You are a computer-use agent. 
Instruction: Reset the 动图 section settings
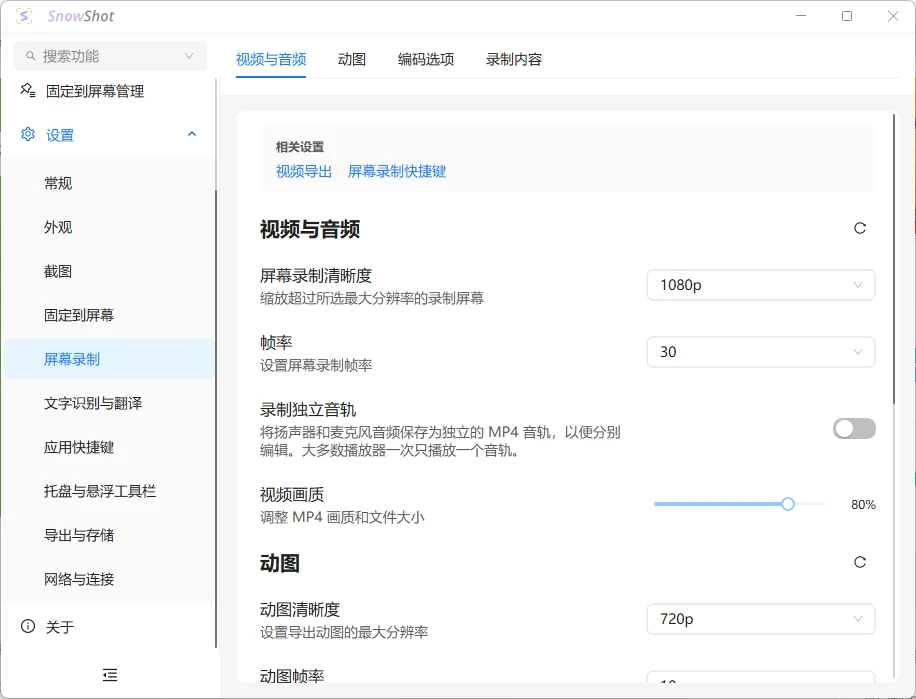(860, 562)
